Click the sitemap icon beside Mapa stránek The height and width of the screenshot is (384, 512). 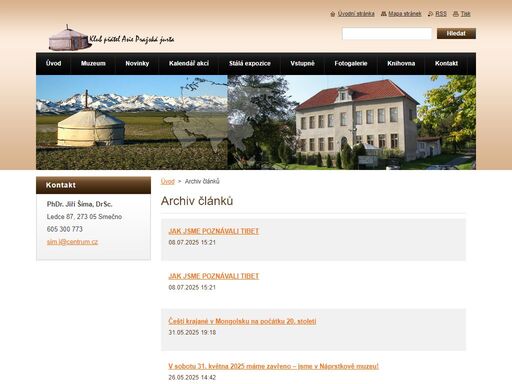pyautogui.click(x=384, y=14)
